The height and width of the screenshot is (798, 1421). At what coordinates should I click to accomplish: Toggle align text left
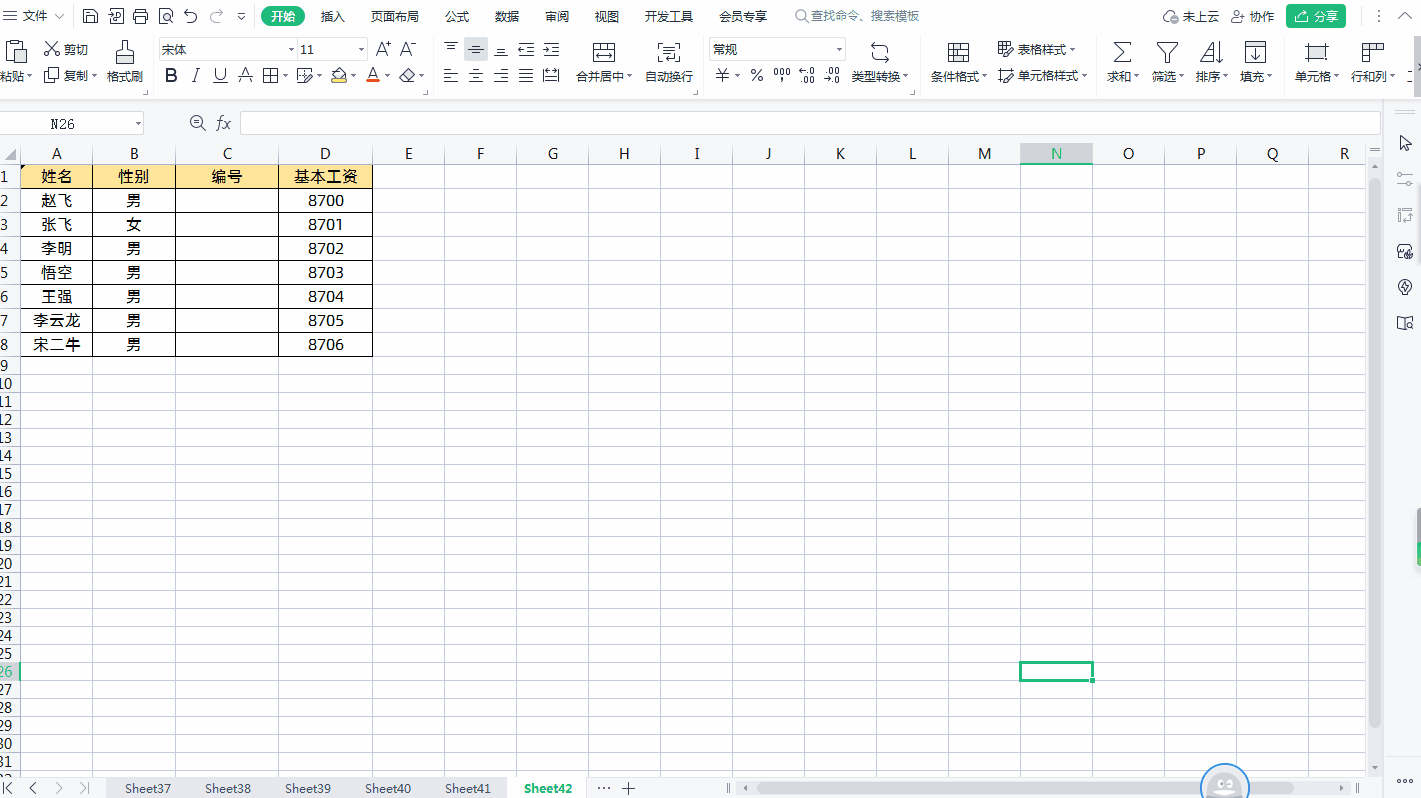[x=451, y=75]
